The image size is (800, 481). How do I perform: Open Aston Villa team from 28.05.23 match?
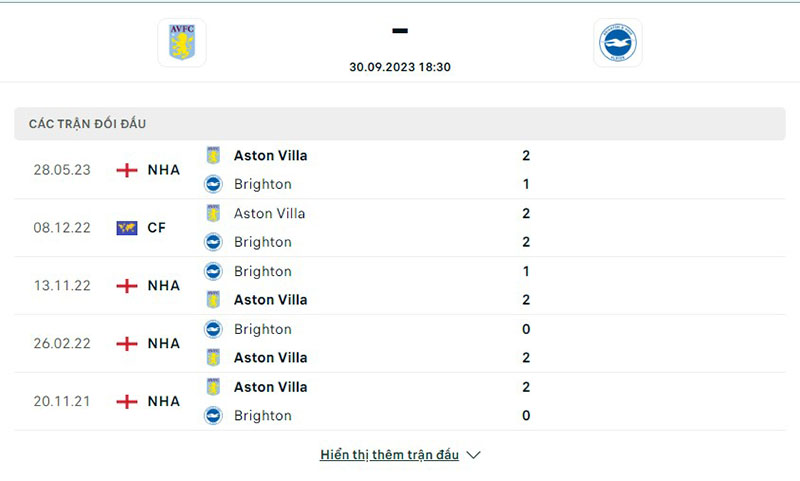coord(270,156)
